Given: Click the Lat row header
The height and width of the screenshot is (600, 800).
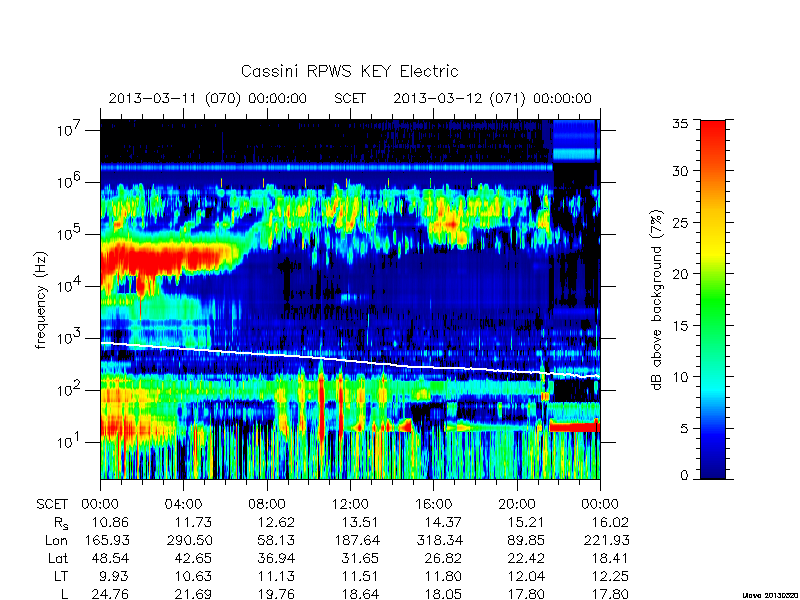Looking at the screenshot, I should pos(58,559).
